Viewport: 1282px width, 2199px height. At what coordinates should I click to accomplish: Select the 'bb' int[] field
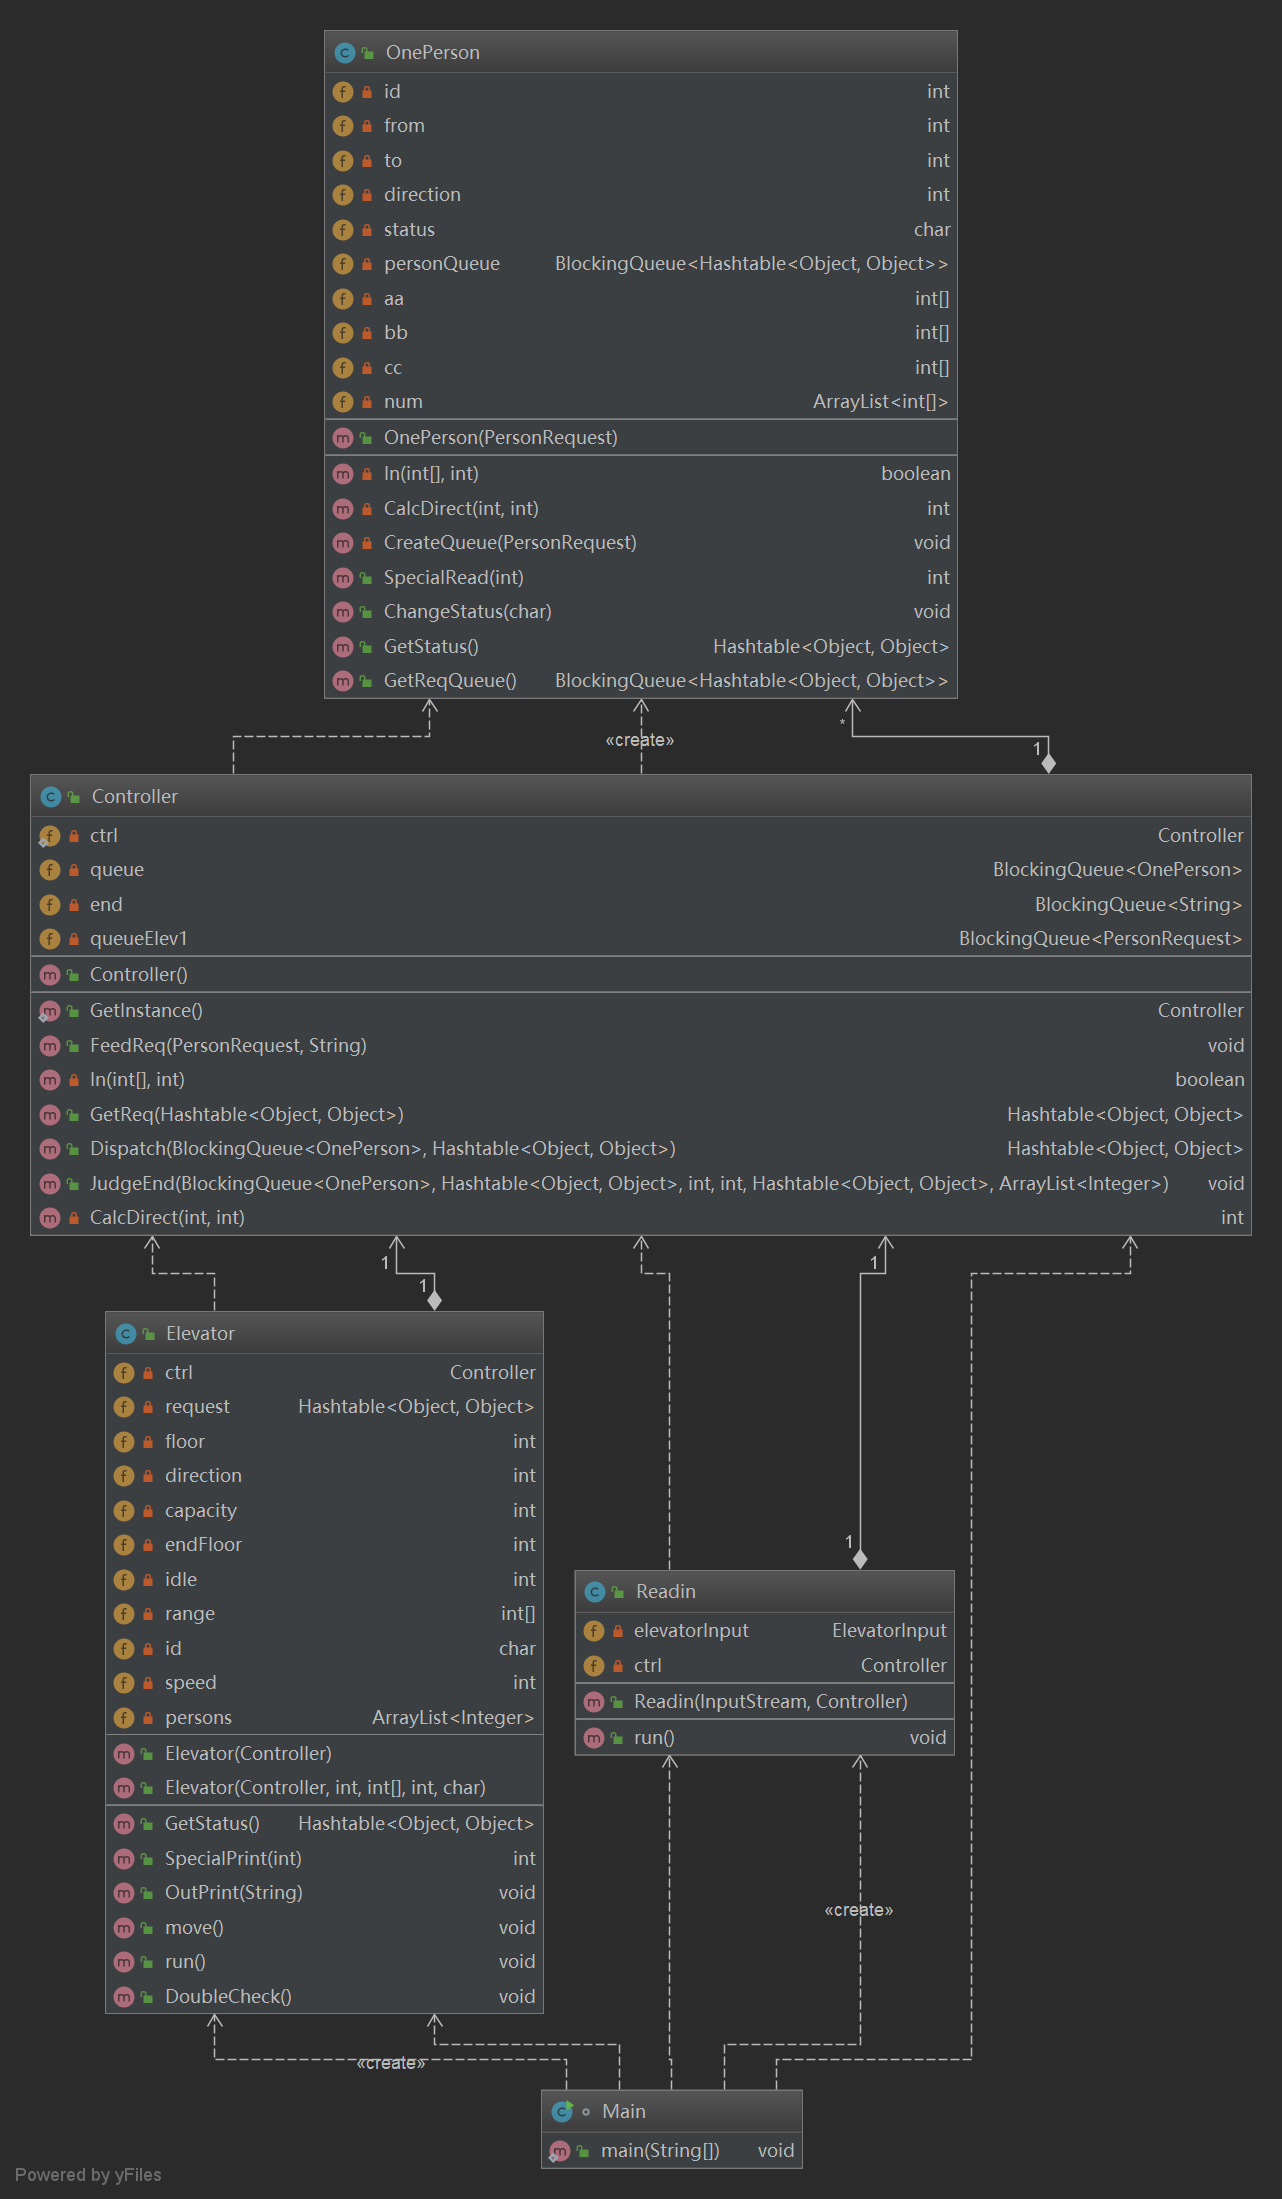[641, 333]
